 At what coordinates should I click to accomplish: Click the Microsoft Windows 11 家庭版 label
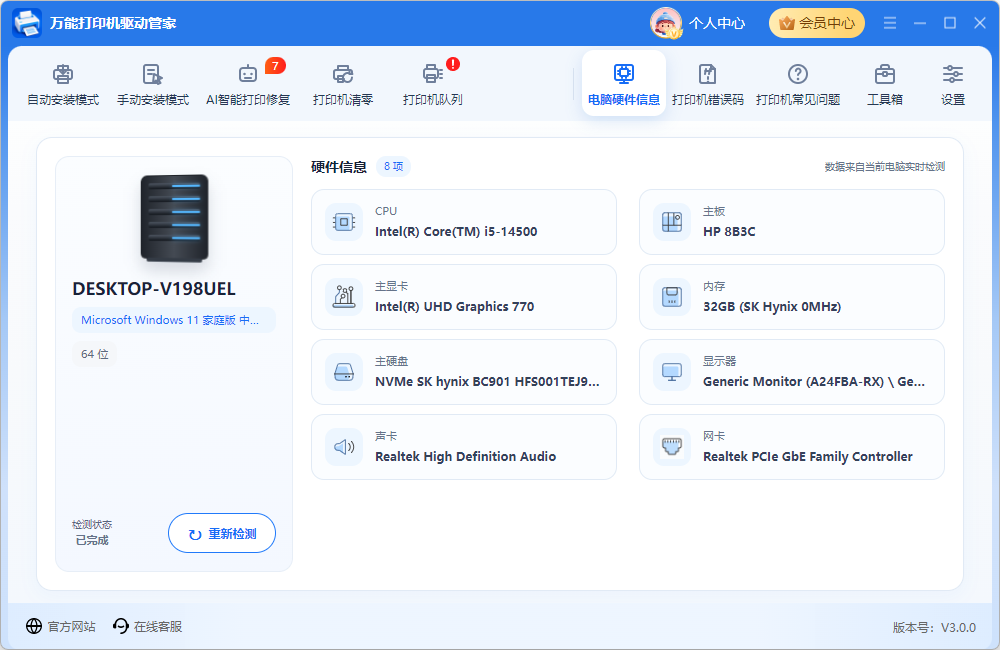(x=173, y=320)
